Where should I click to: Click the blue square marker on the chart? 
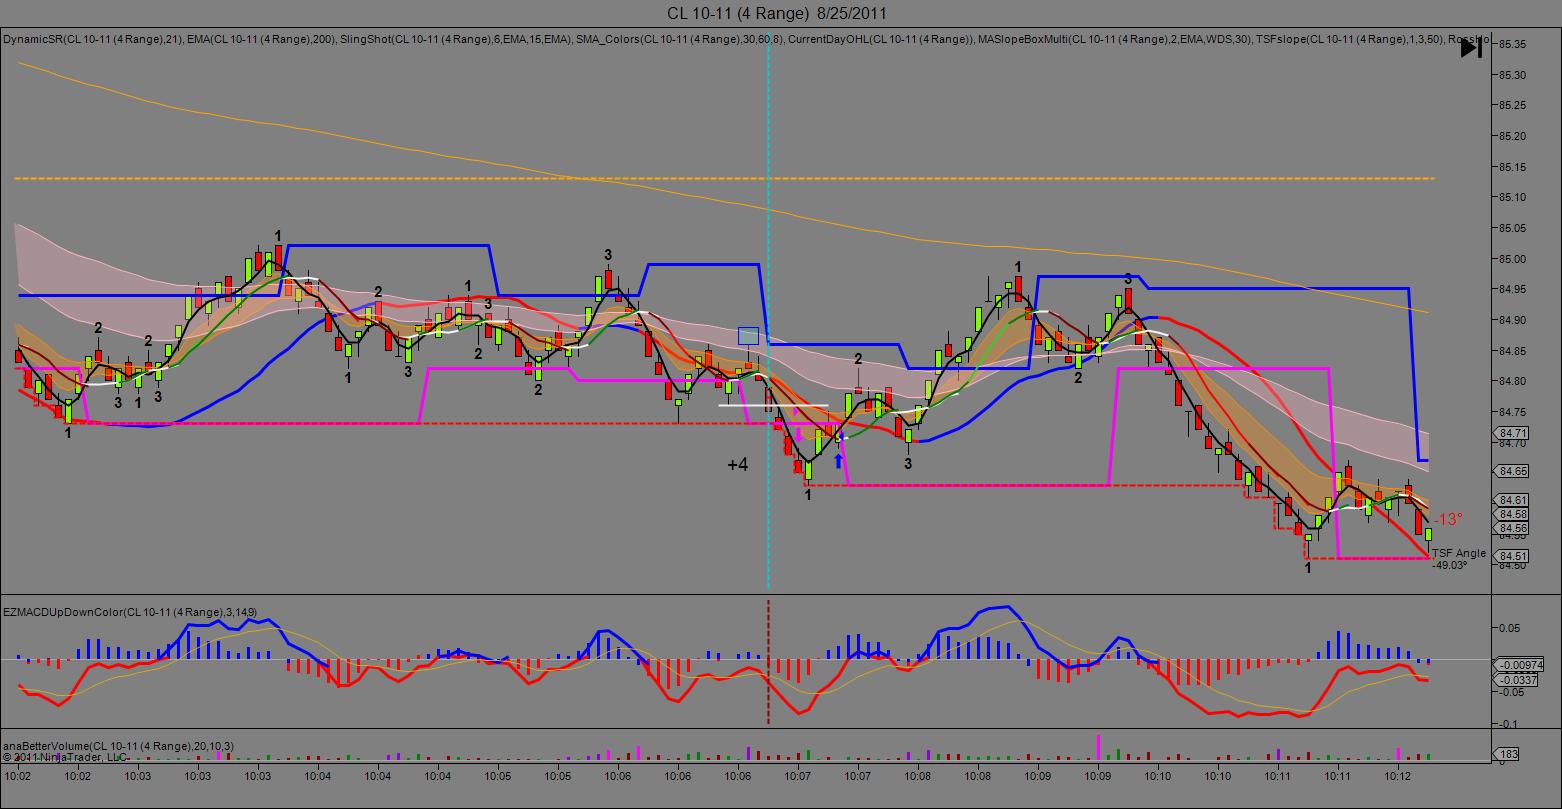[748, 336]
